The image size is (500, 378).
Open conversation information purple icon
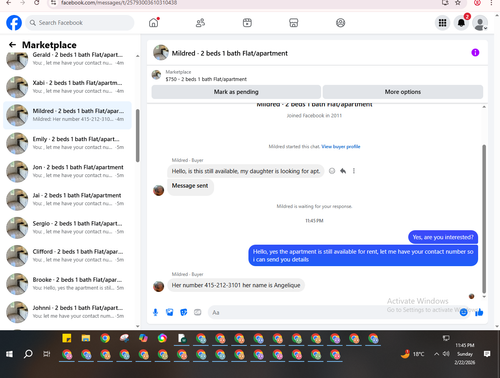475,52
